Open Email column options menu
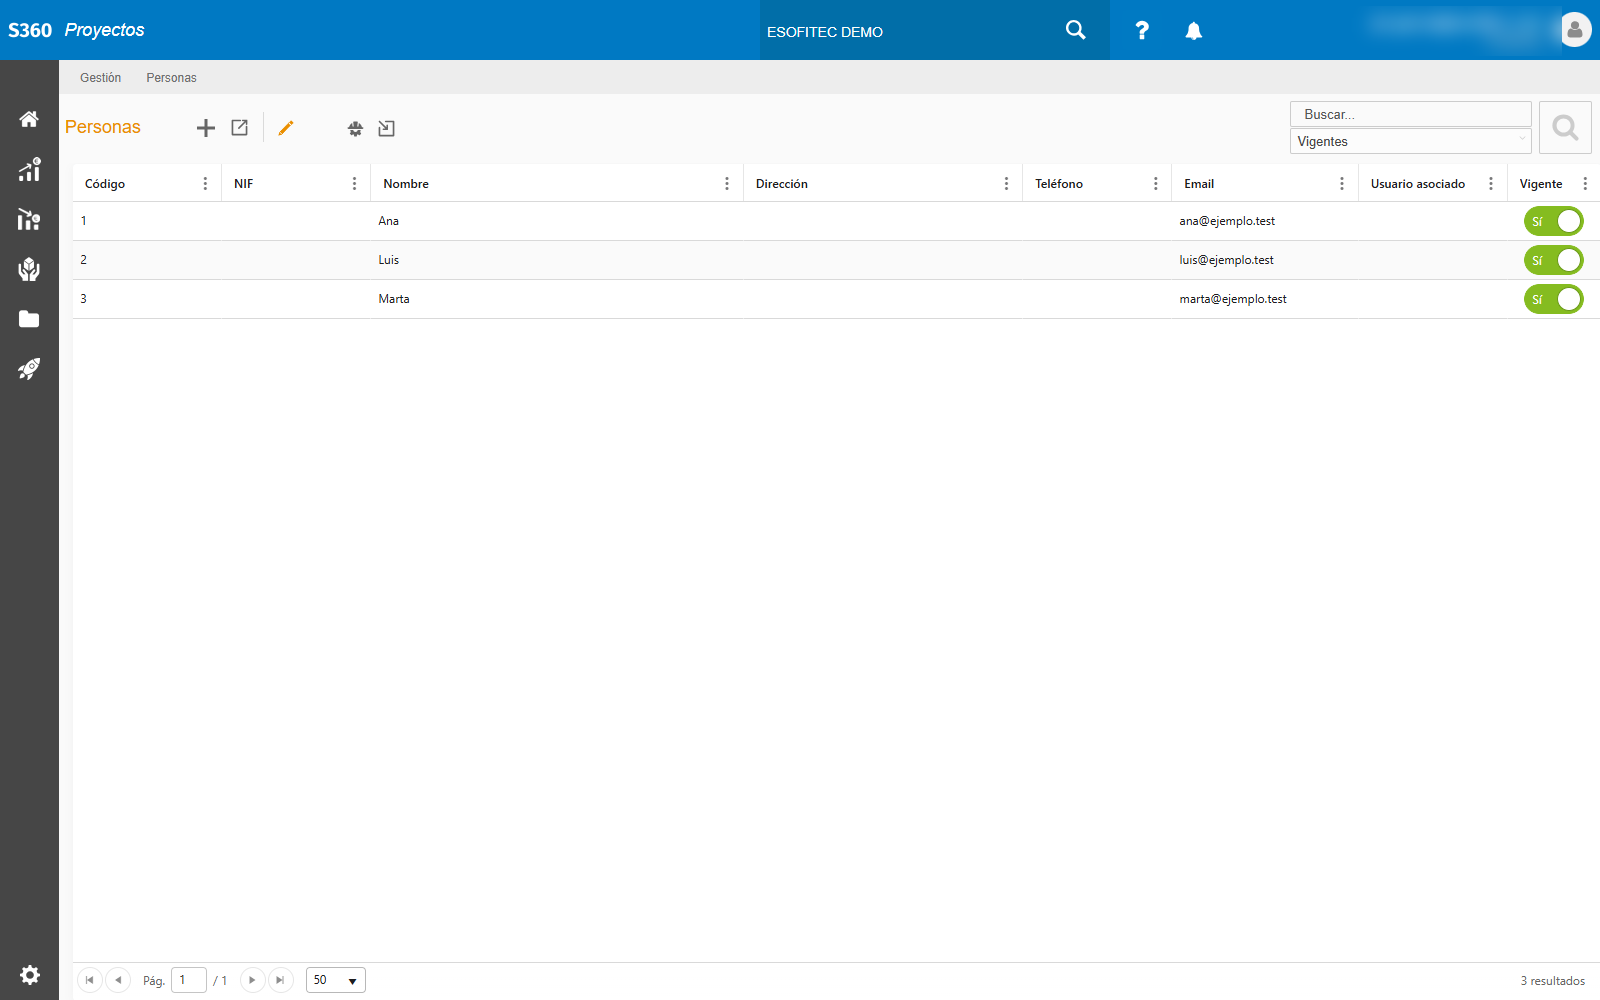 click(1342, 184)
